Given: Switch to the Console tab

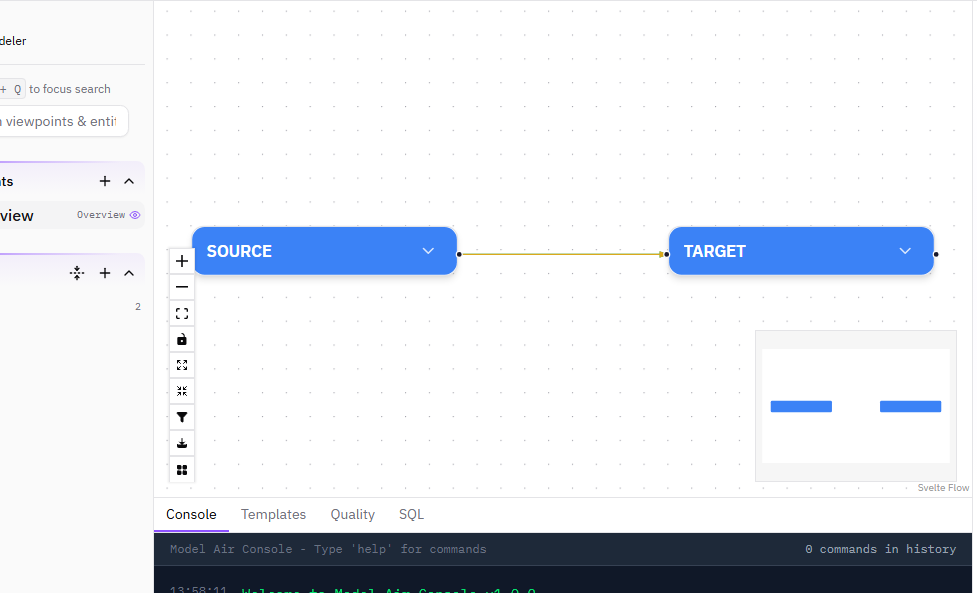Looking at the screenshot, I should pyautogui.click(x=191, y=515).
